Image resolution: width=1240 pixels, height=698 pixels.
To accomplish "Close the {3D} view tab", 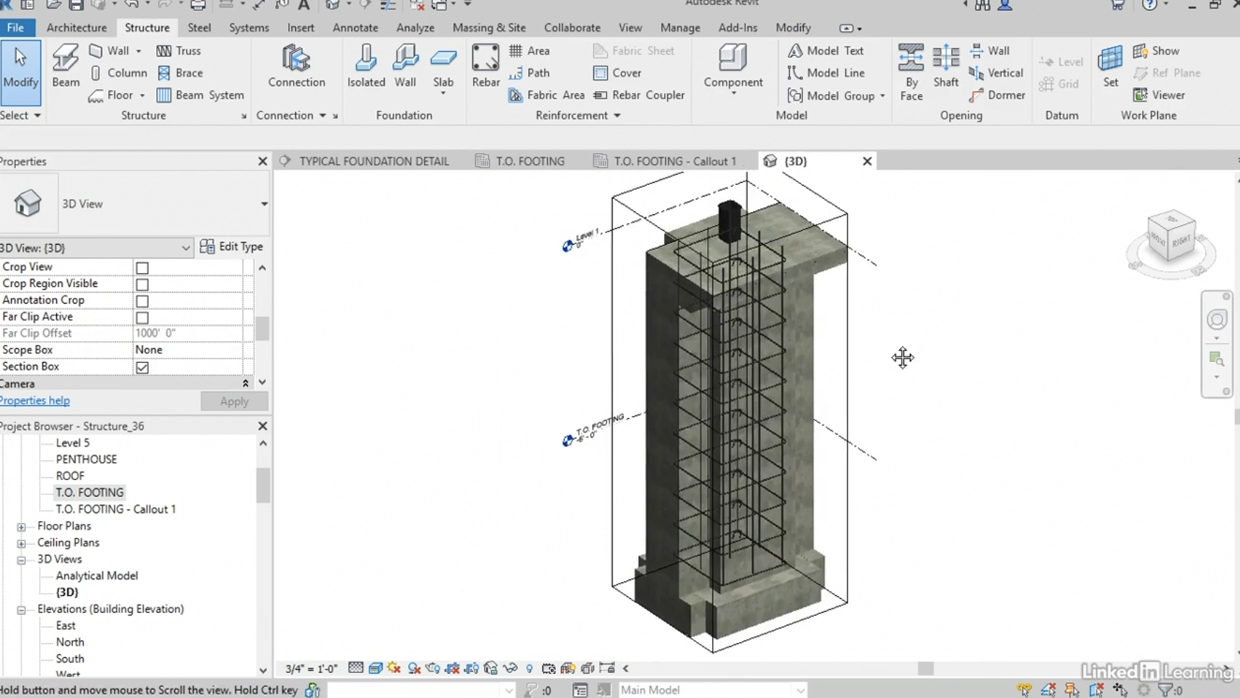I will click(867, 161).
